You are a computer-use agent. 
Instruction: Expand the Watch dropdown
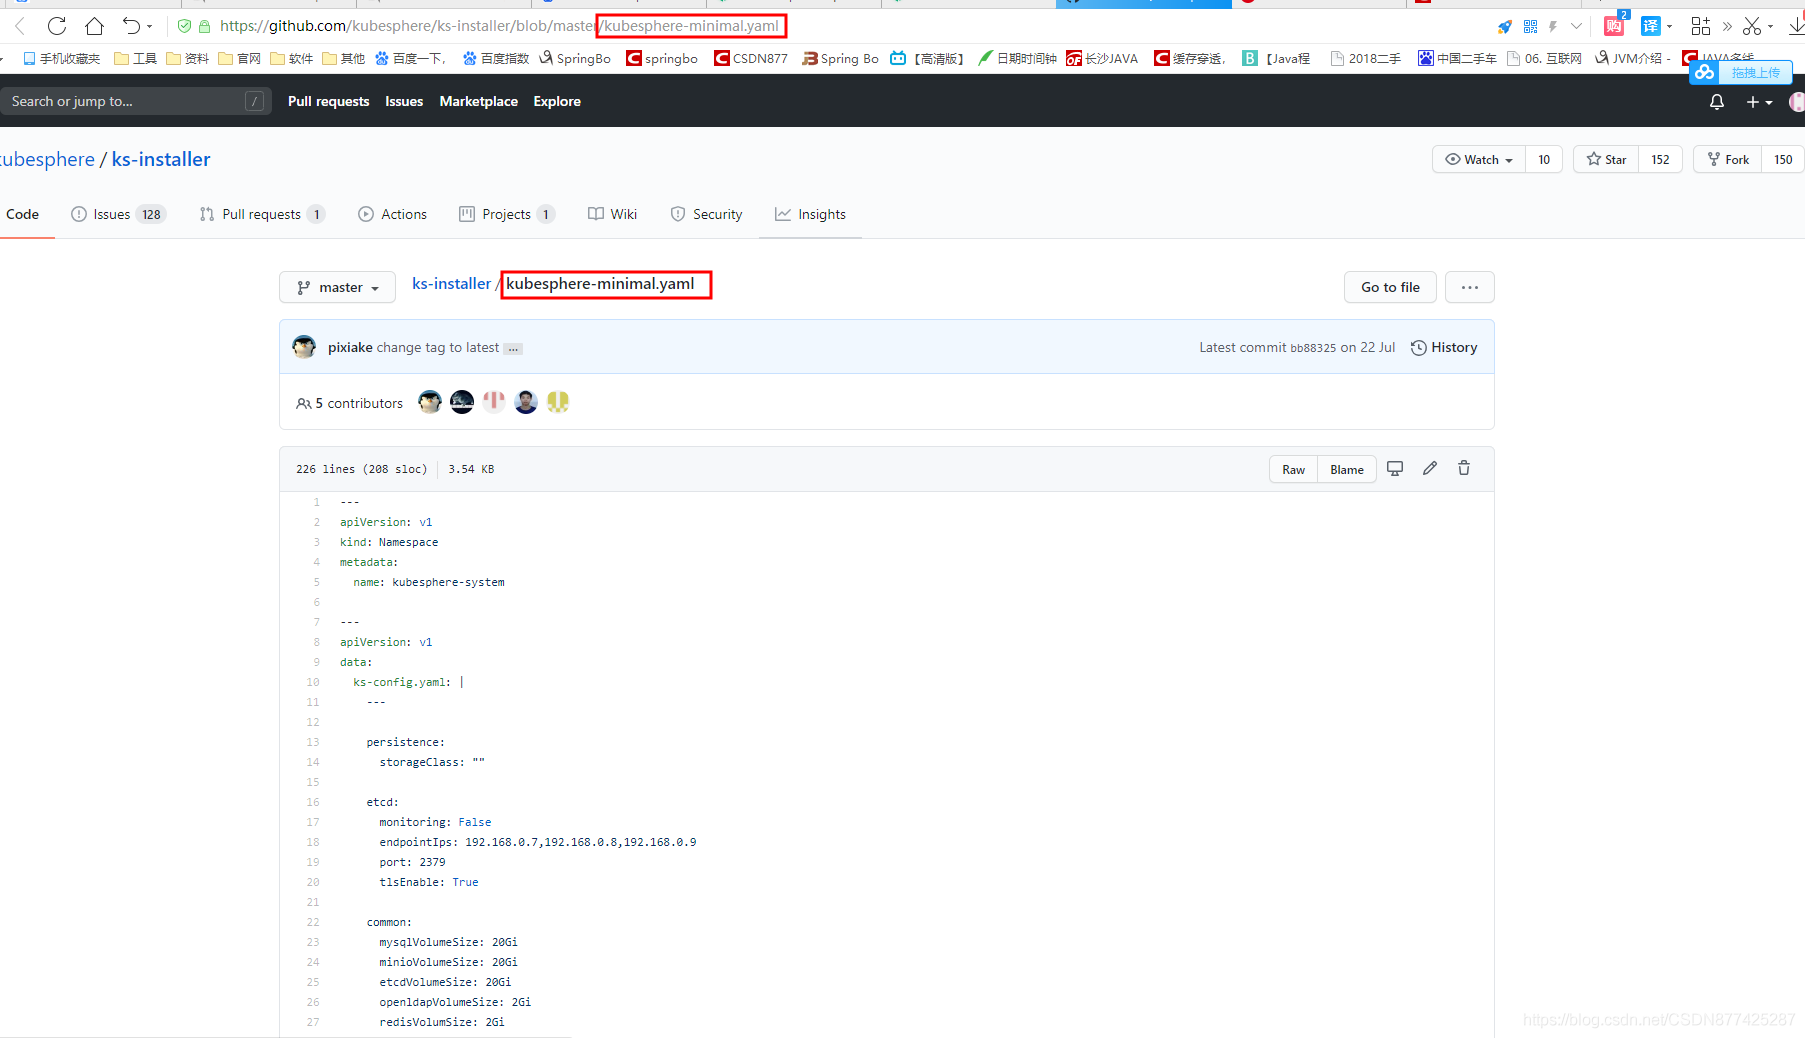tap(1479, 159)
